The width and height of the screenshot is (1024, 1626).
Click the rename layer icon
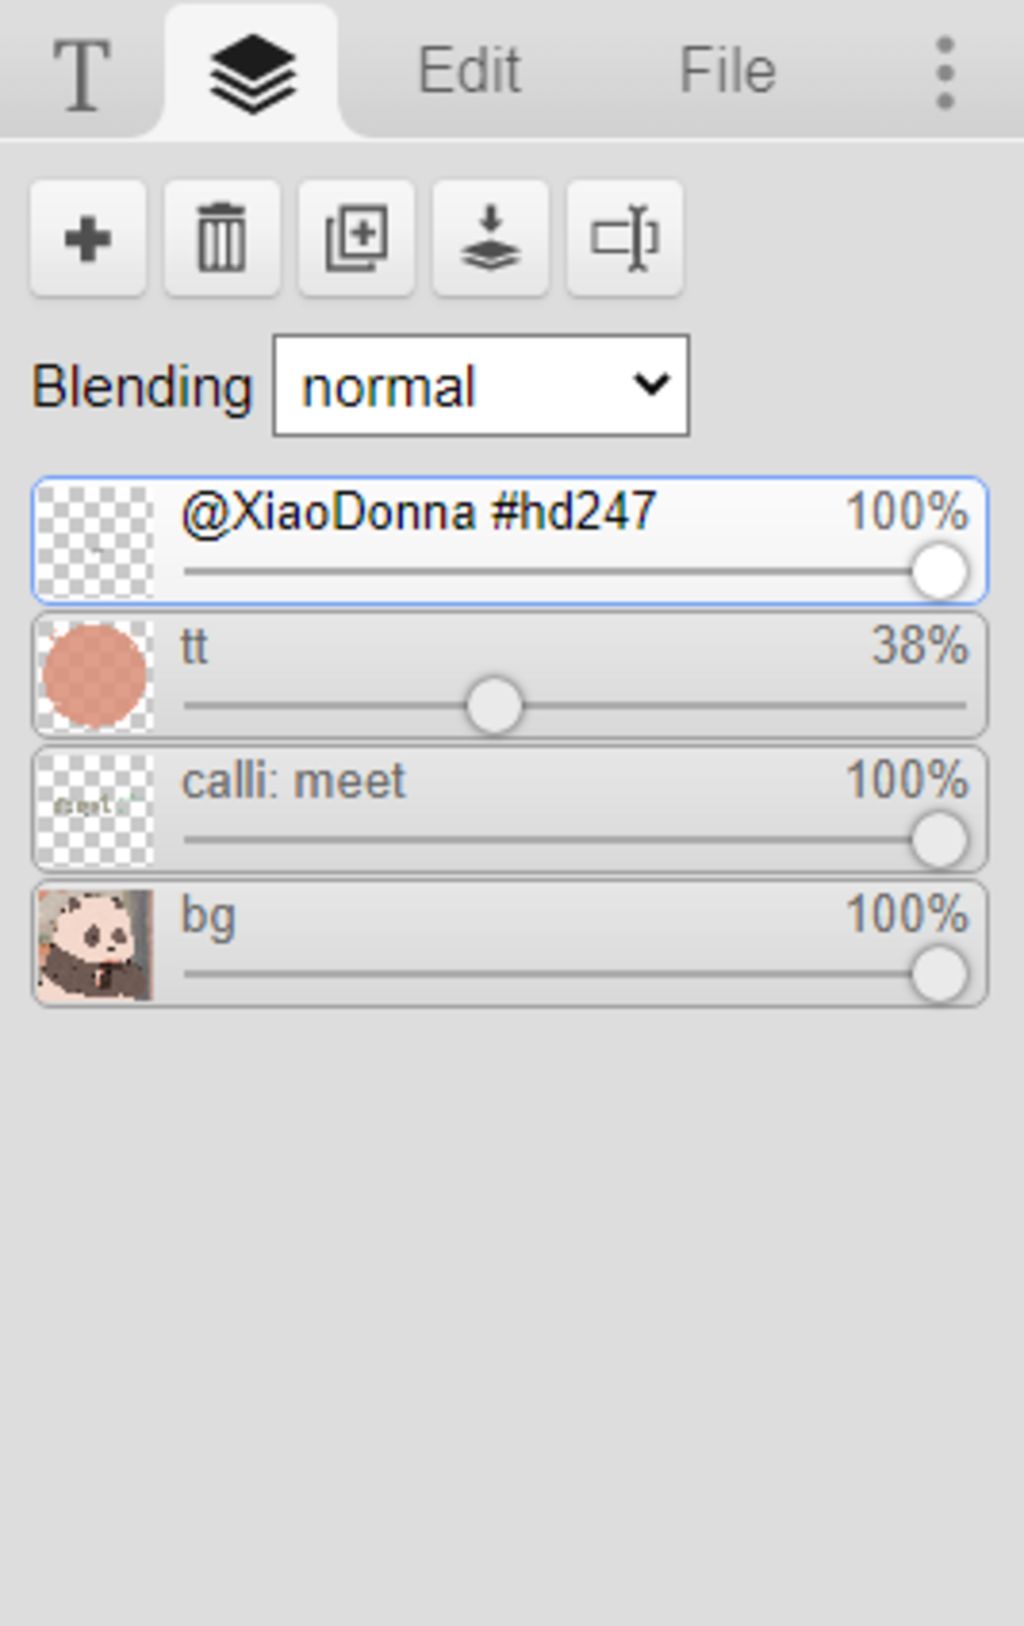pos(625,239)
